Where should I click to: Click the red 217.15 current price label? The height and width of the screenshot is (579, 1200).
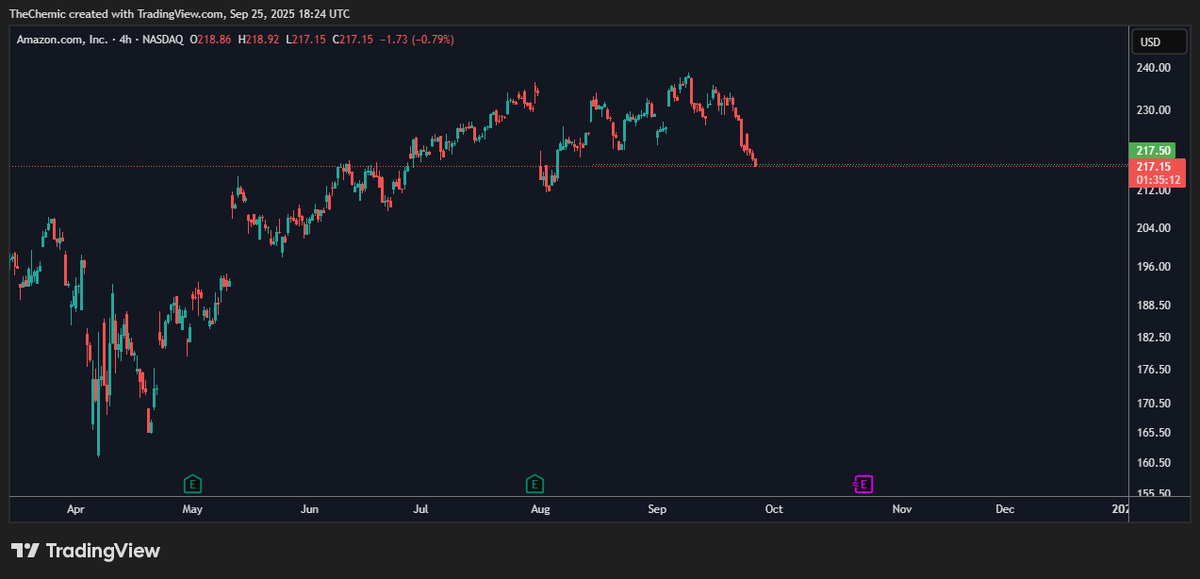pyautogui.click(x=1153, y=166)
